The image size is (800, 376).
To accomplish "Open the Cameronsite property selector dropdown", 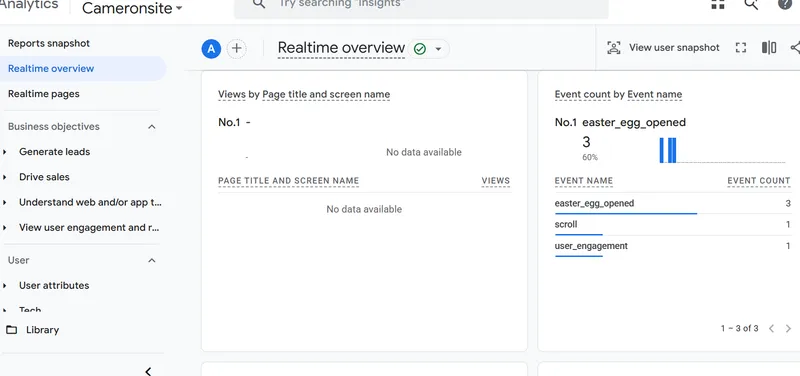I will pyautogui.click(x=132, y=8).
